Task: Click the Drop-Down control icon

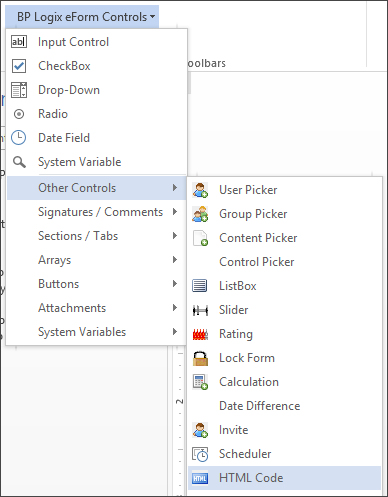Action: click(19, 90)
